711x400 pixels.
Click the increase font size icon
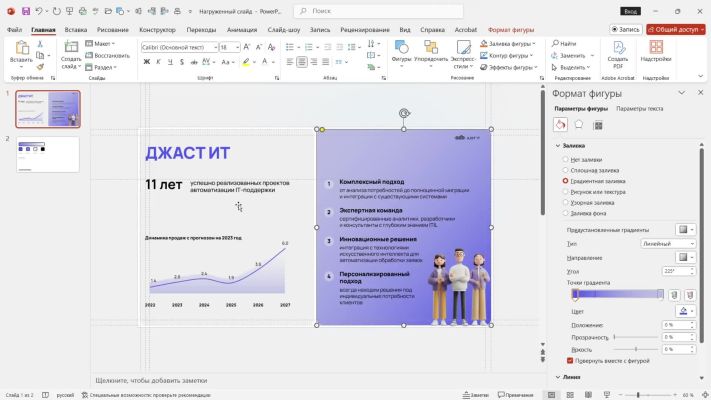coord(247,47)
